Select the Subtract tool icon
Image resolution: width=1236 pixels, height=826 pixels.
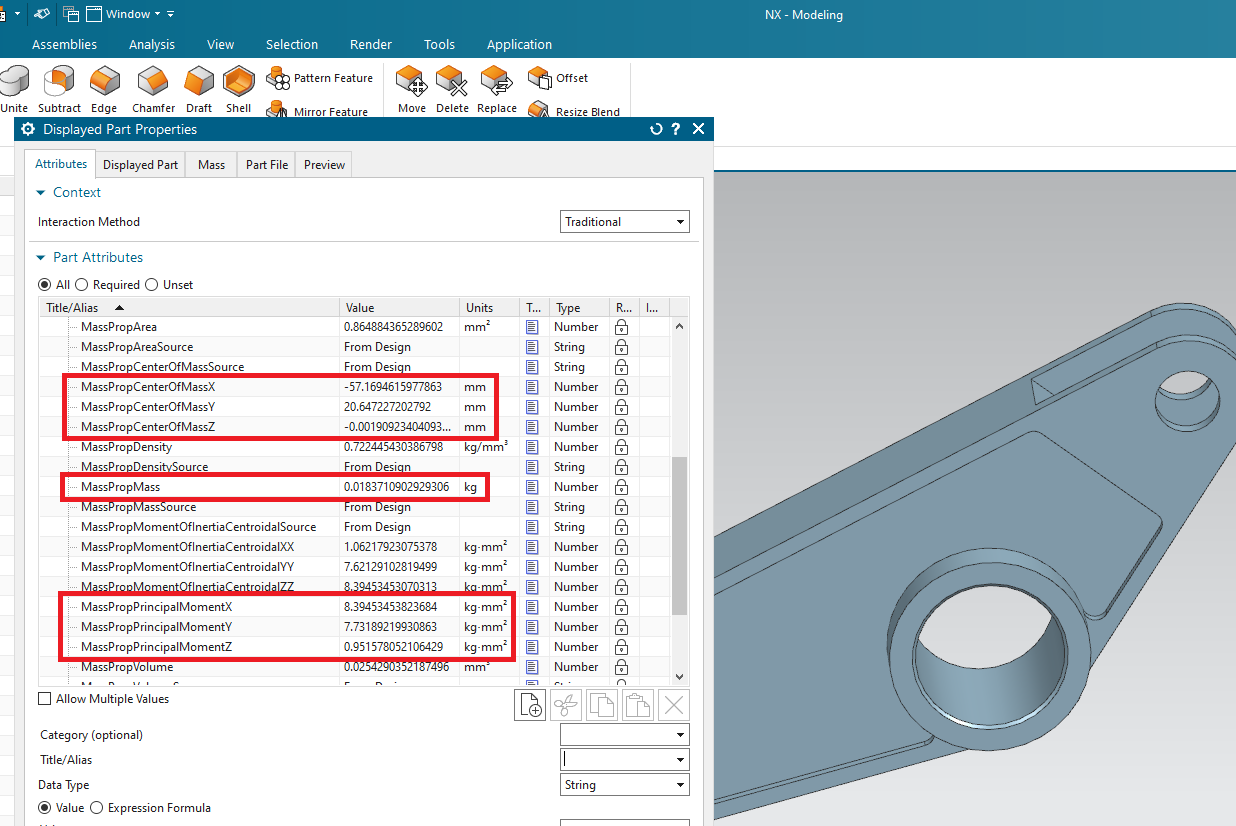tap(60, 81)
